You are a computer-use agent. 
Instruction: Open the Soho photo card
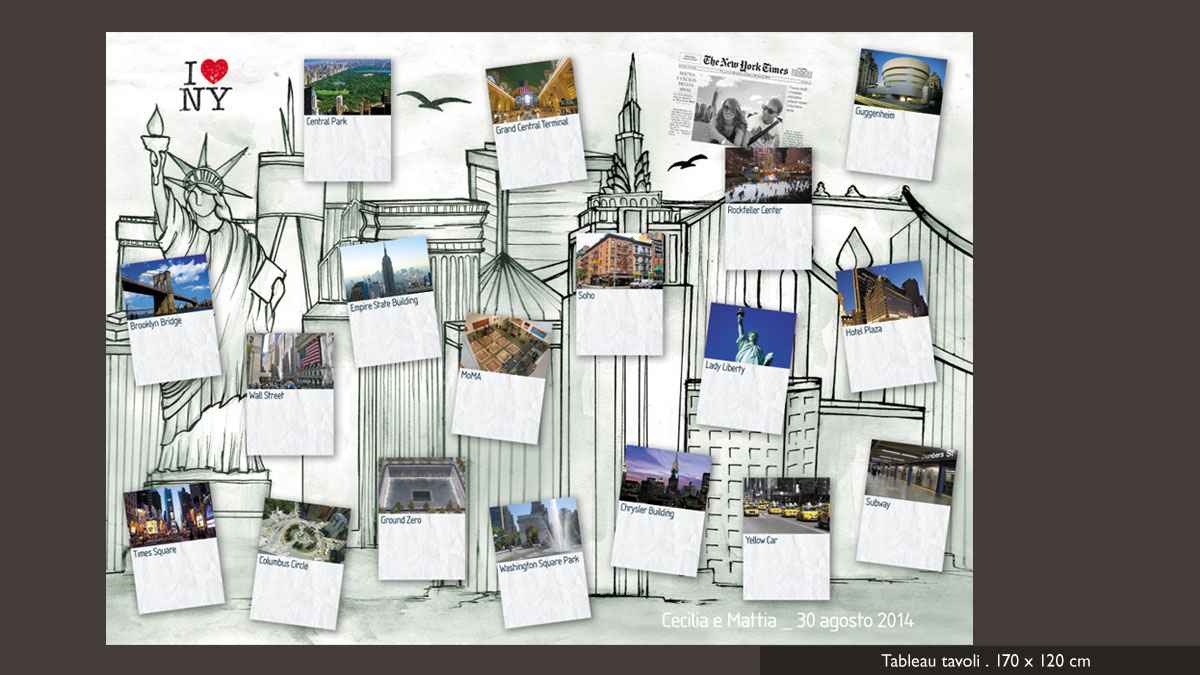[619, 294]
